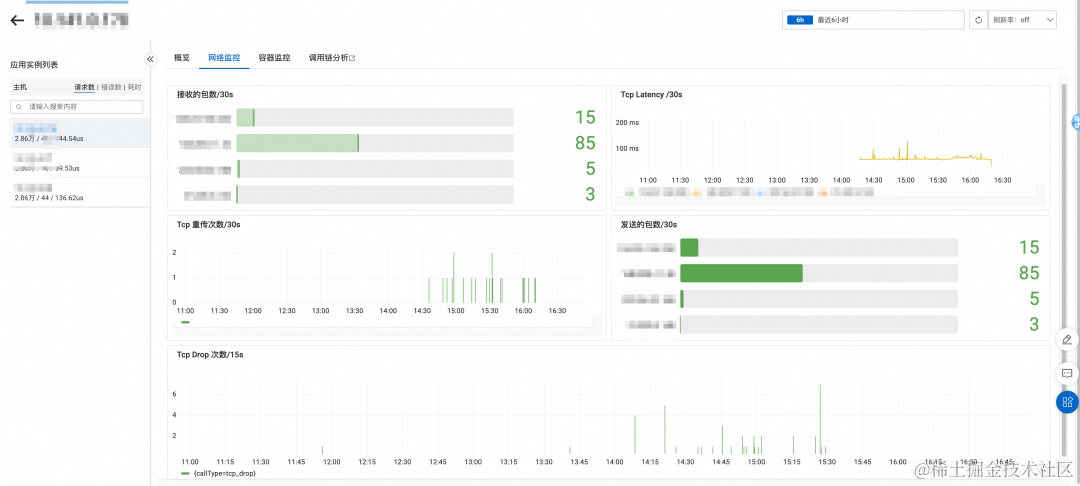Refresh the dashboard with the circular arrow icon

(x=978, y=20)
